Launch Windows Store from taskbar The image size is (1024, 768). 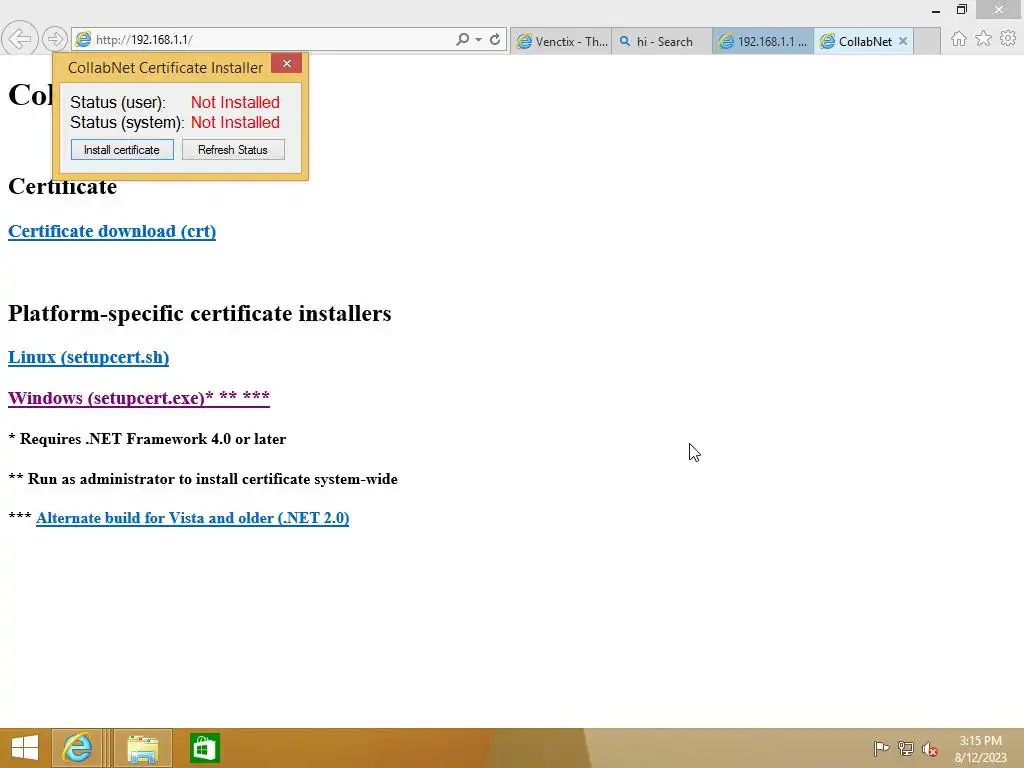click(x=204, y=748)
